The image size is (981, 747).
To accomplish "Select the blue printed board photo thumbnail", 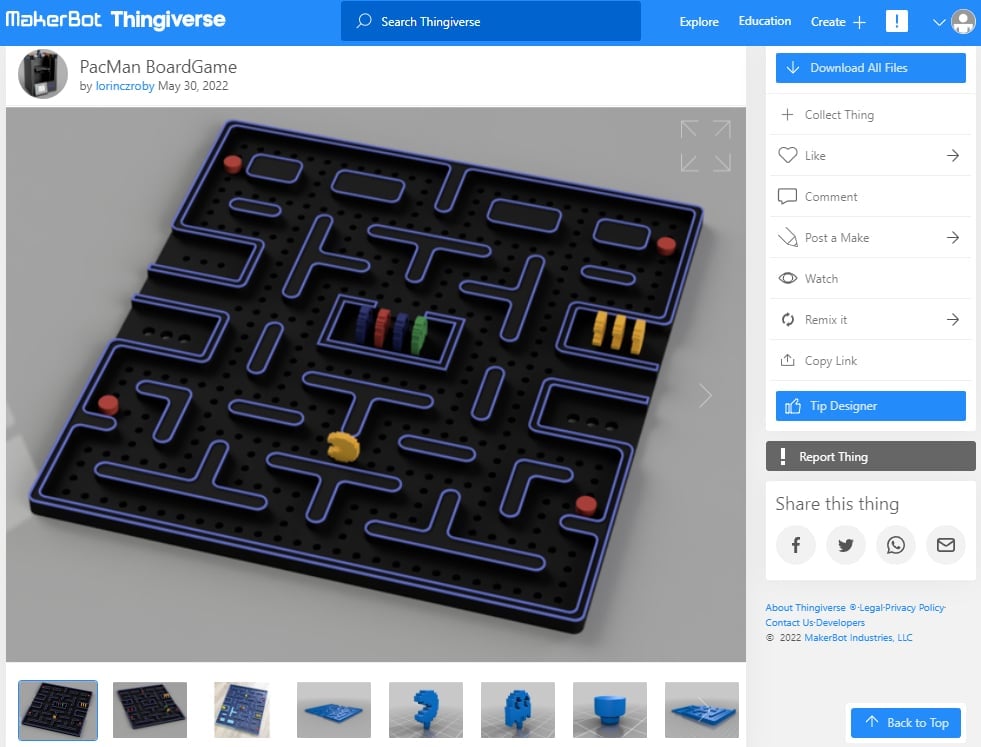I will pyautogui.click(x=241, y=710).
